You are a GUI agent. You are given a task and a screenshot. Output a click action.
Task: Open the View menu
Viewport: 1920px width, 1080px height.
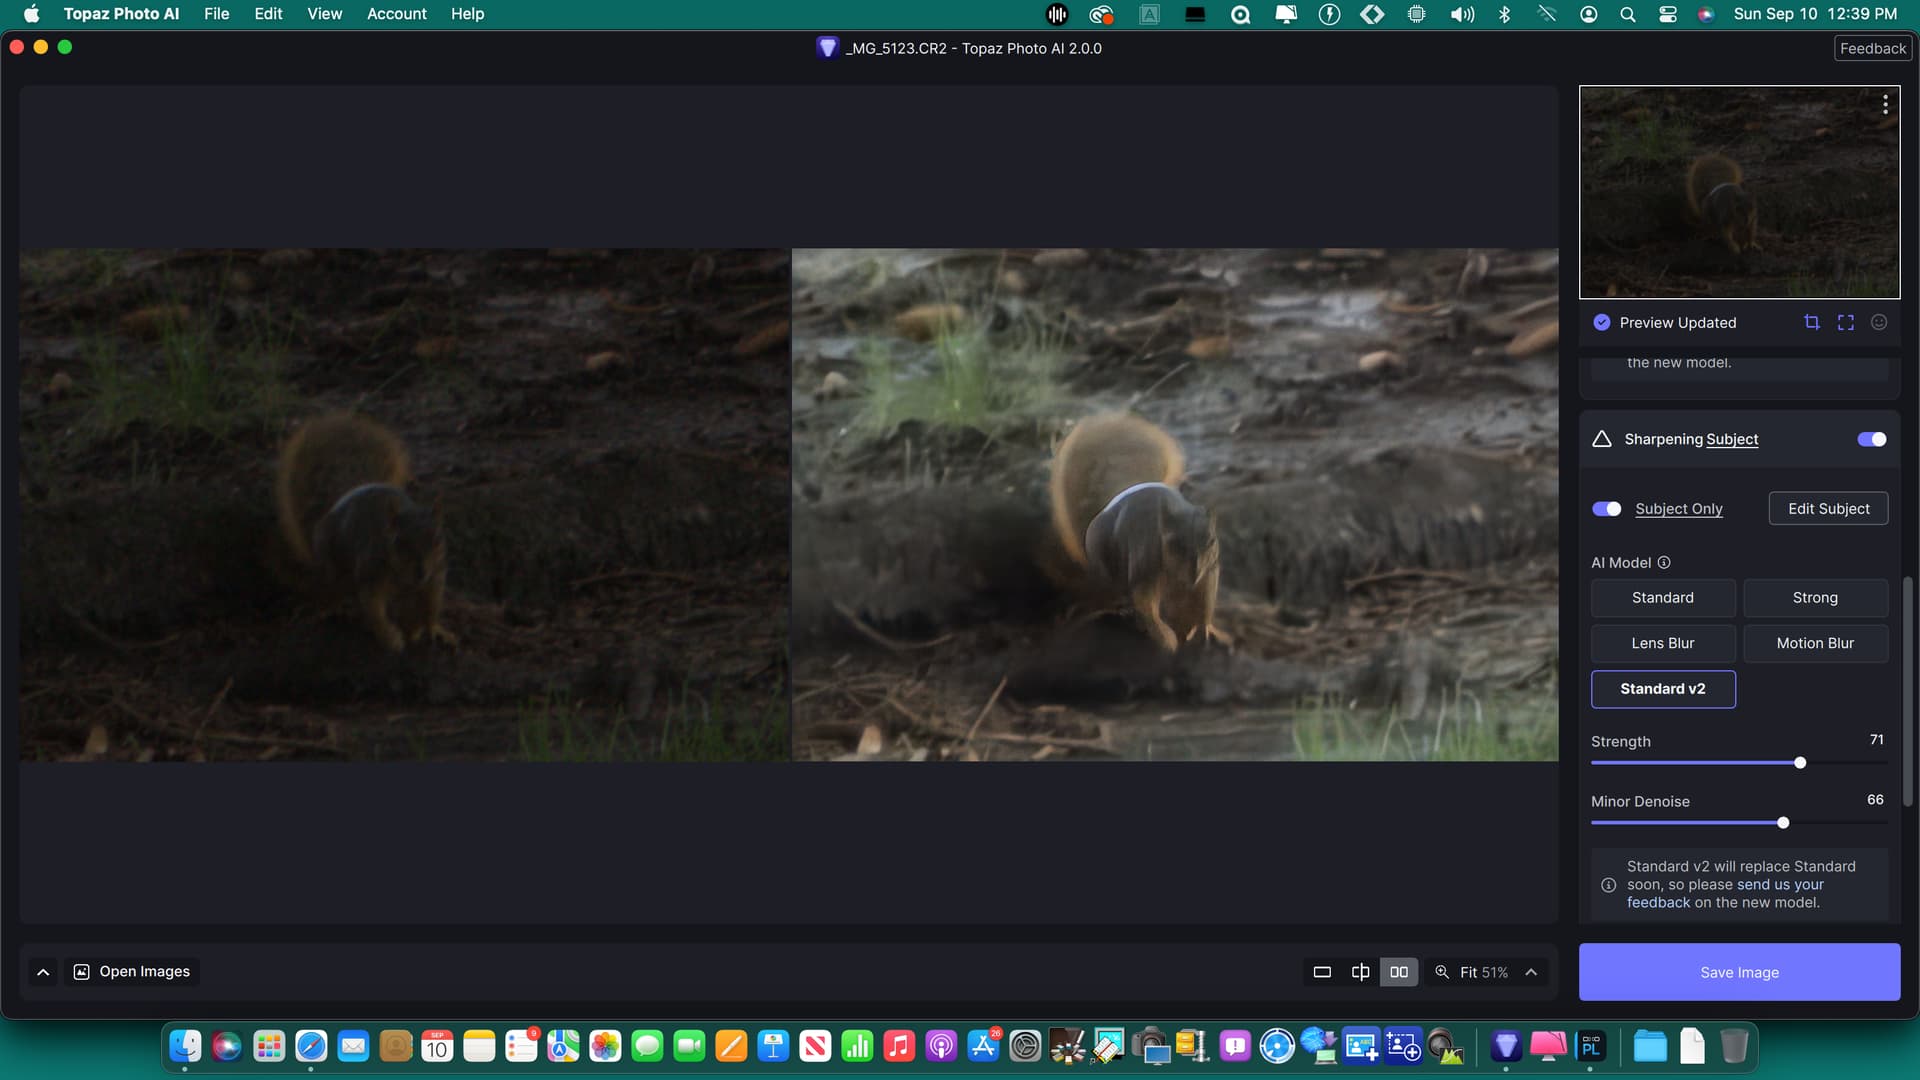click(x=324, y=14)
